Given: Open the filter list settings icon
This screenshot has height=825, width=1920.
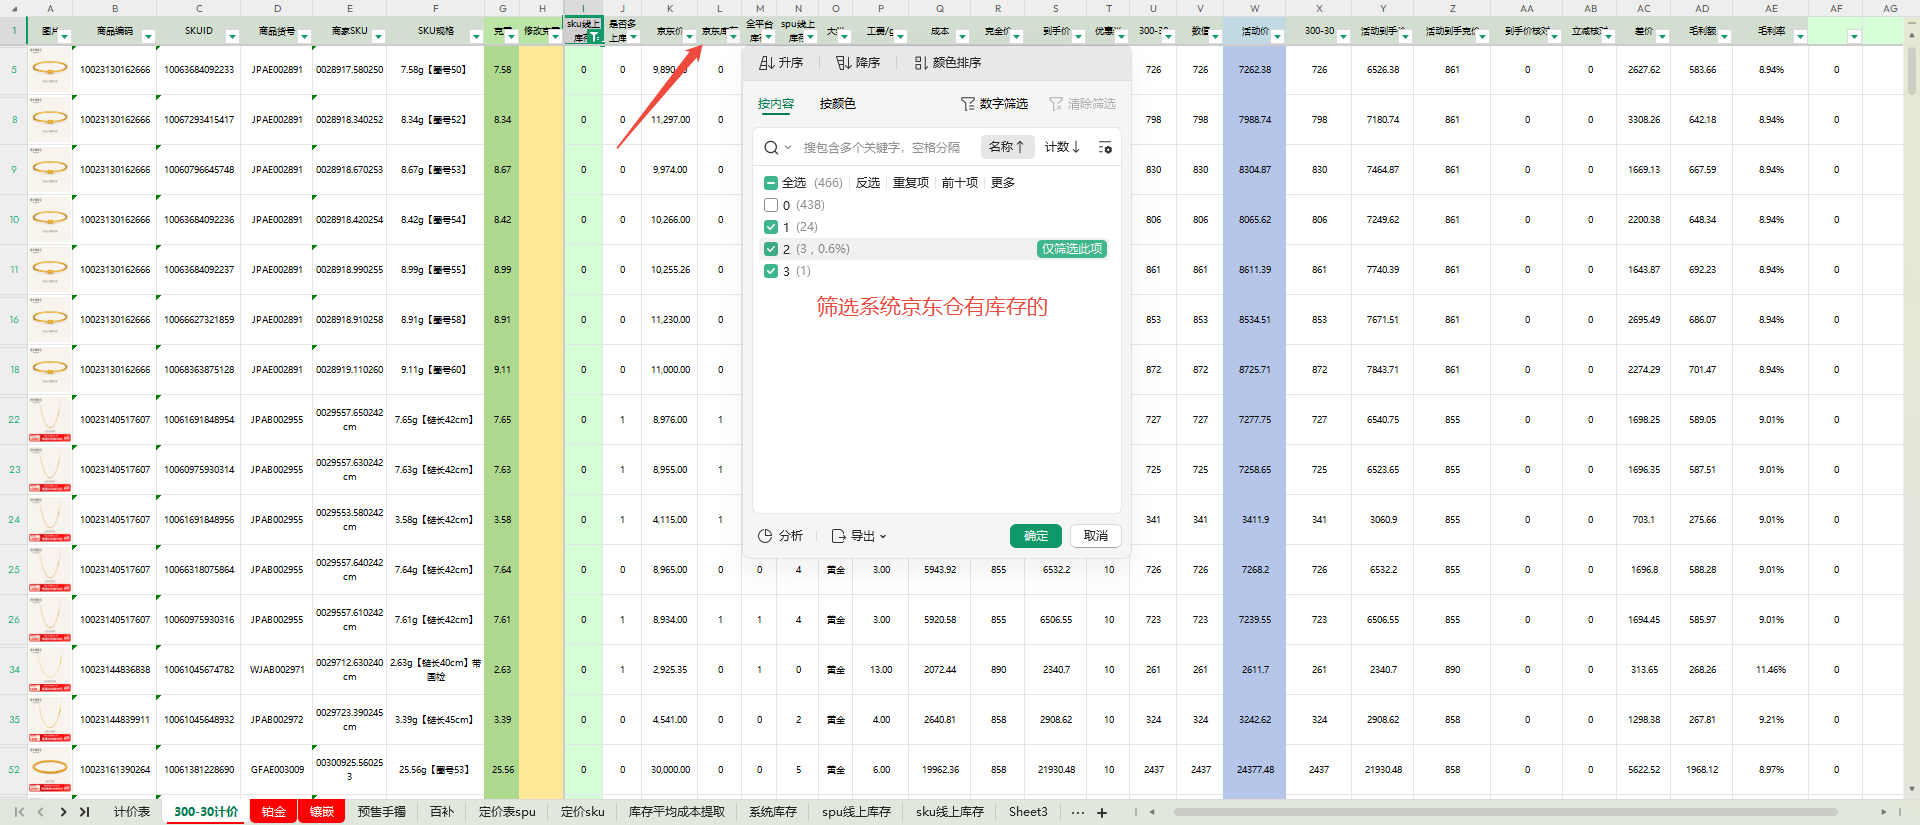Looking at the screenshot, I should (x=1105, y=147).
